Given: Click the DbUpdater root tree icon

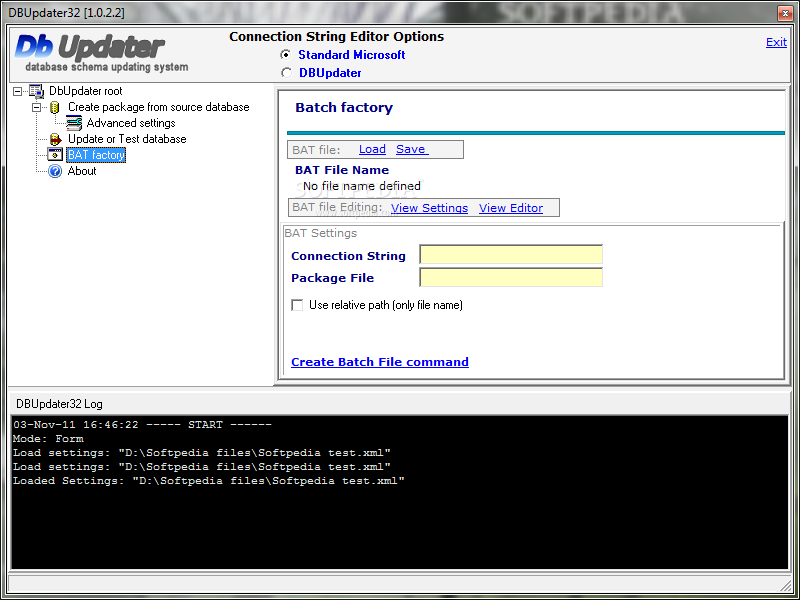Looking at the screenshot, I should (37, 91).
